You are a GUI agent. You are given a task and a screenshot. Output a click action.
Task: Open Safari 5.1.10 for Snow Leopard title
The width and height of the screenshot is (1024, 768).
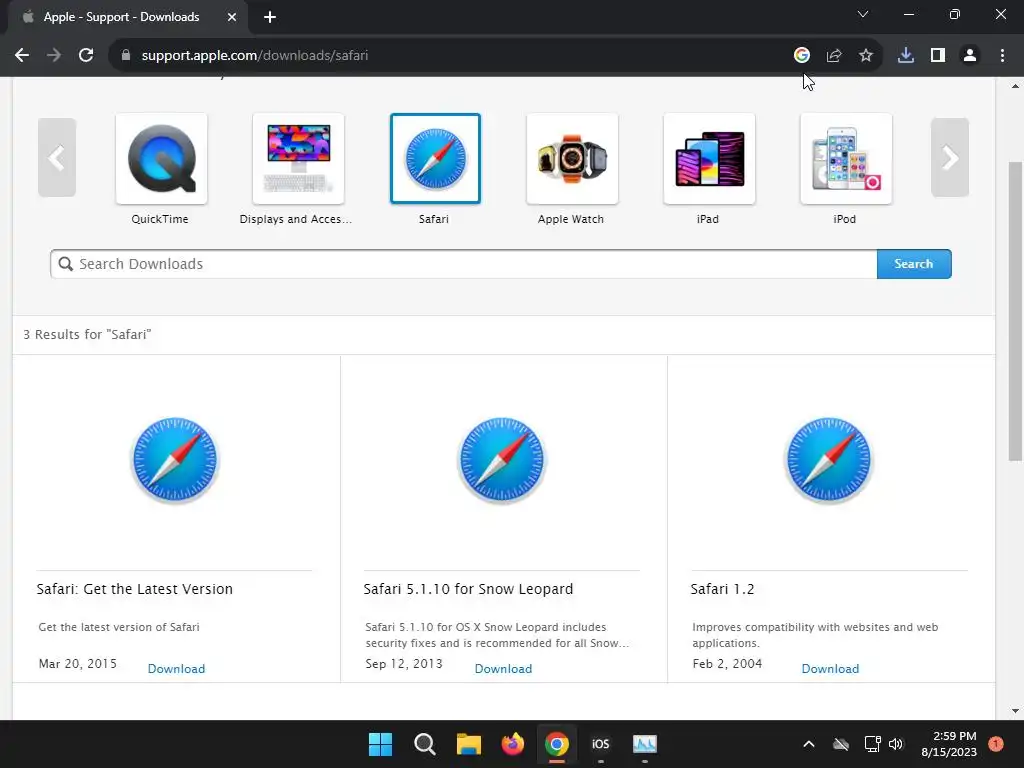point(468,589)
